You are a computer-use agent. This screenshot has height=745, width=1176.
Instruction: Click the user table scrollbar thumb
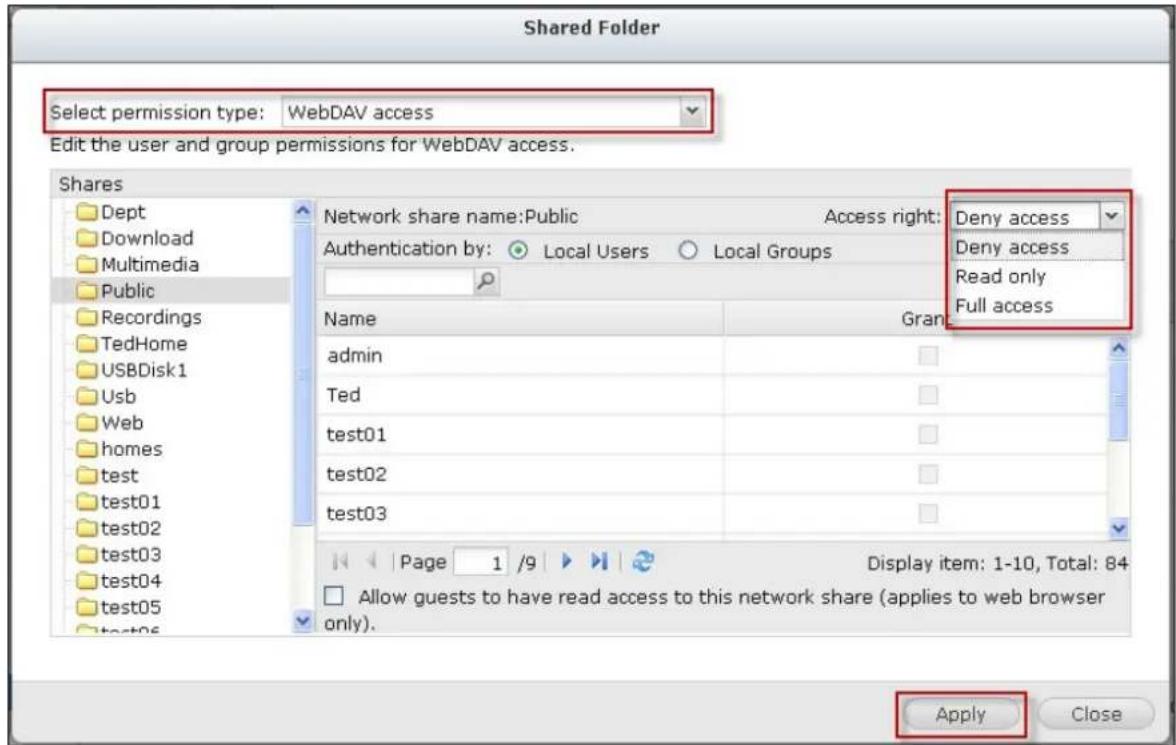pos(1118,400)
